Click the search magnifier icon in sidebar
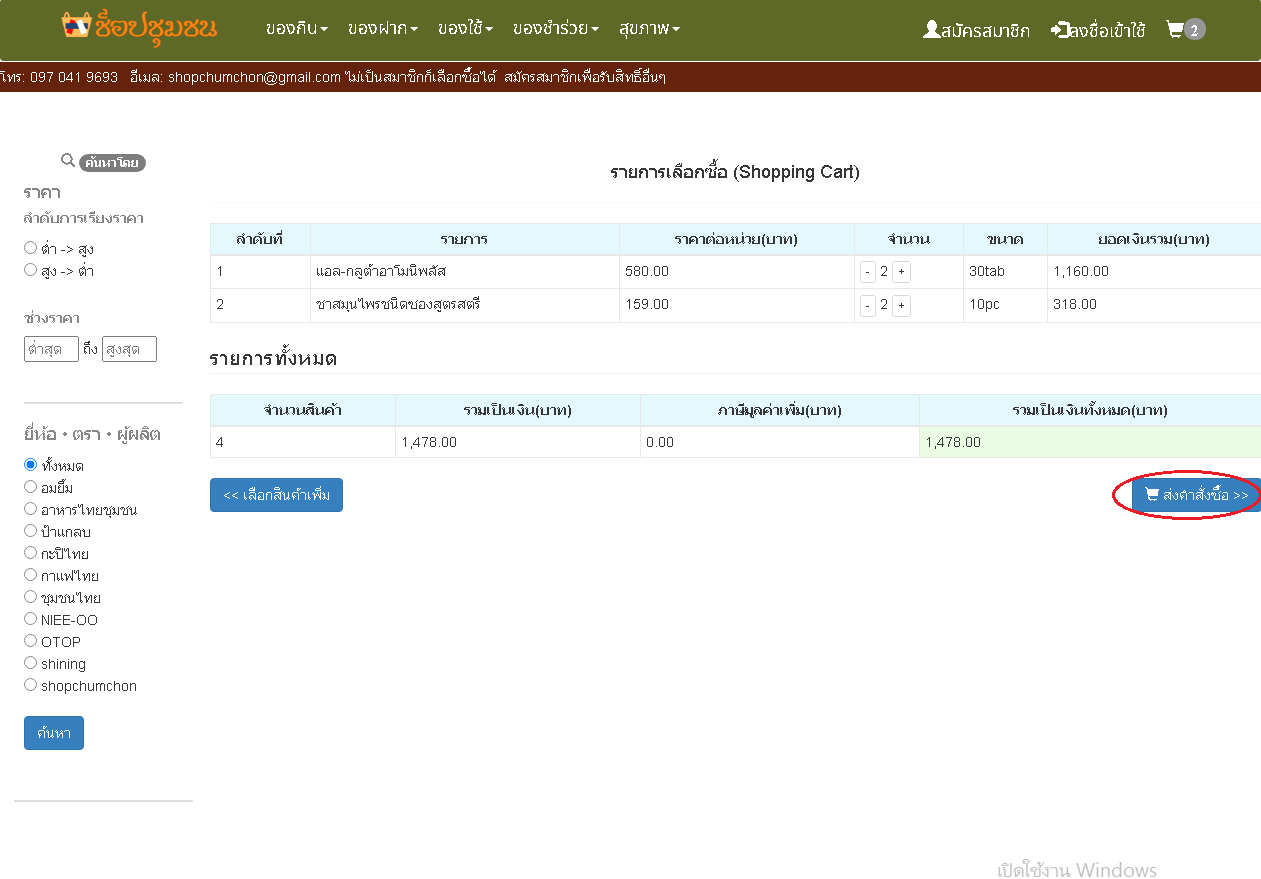This screenshot has width=1261, height=879. click(x=68, y=160)
